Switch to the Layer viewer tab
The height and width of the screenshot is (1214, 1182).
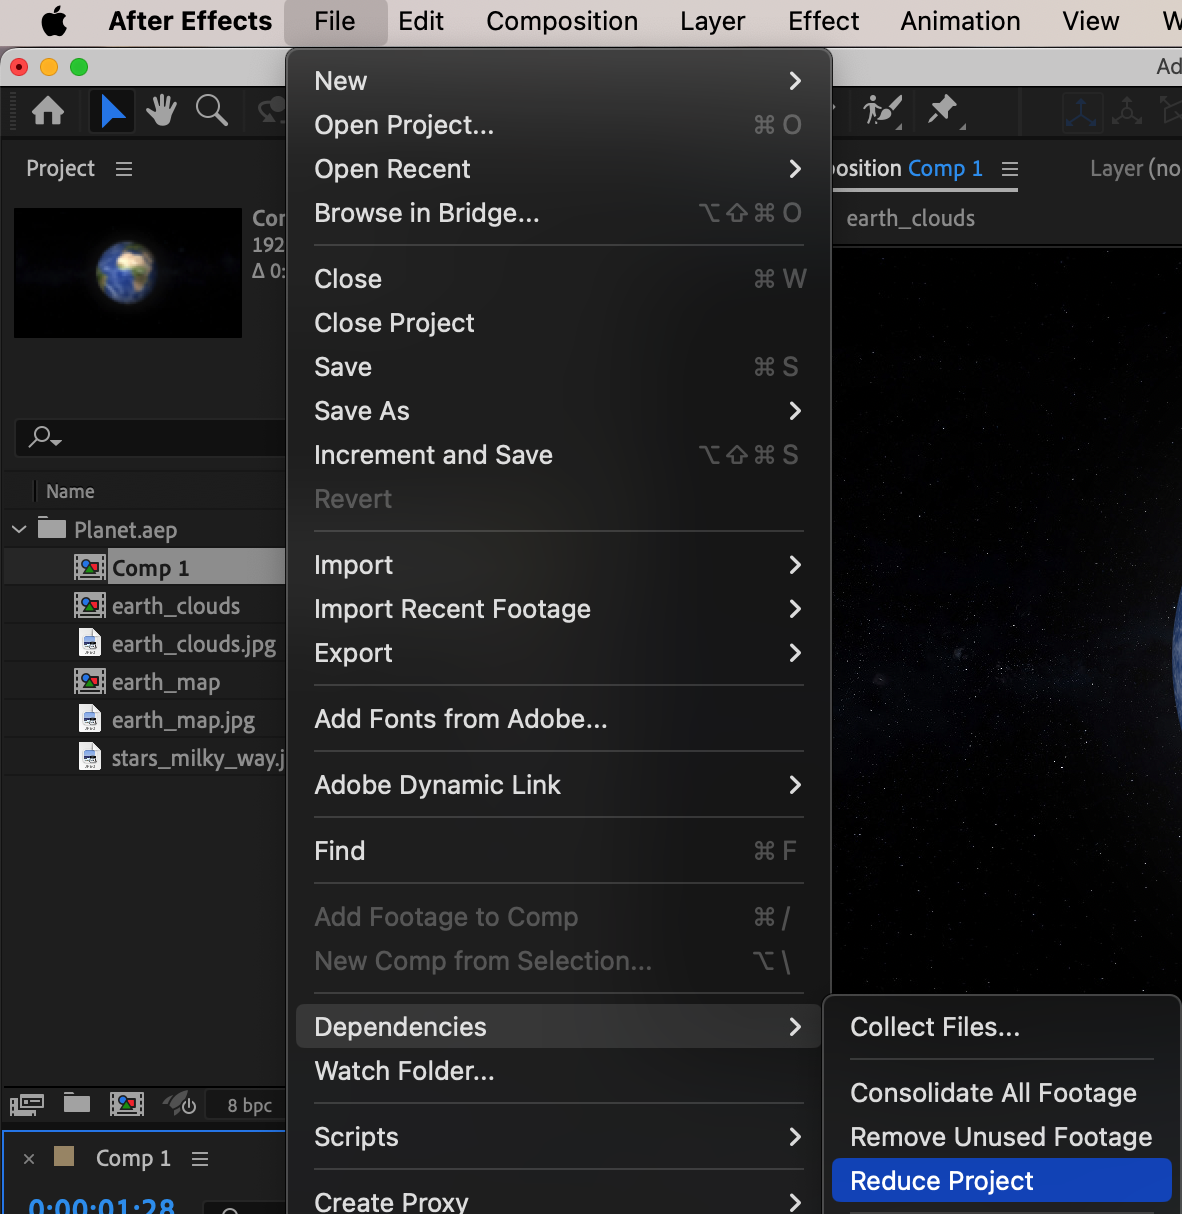pyautogui.click(x=1135, y=169)
